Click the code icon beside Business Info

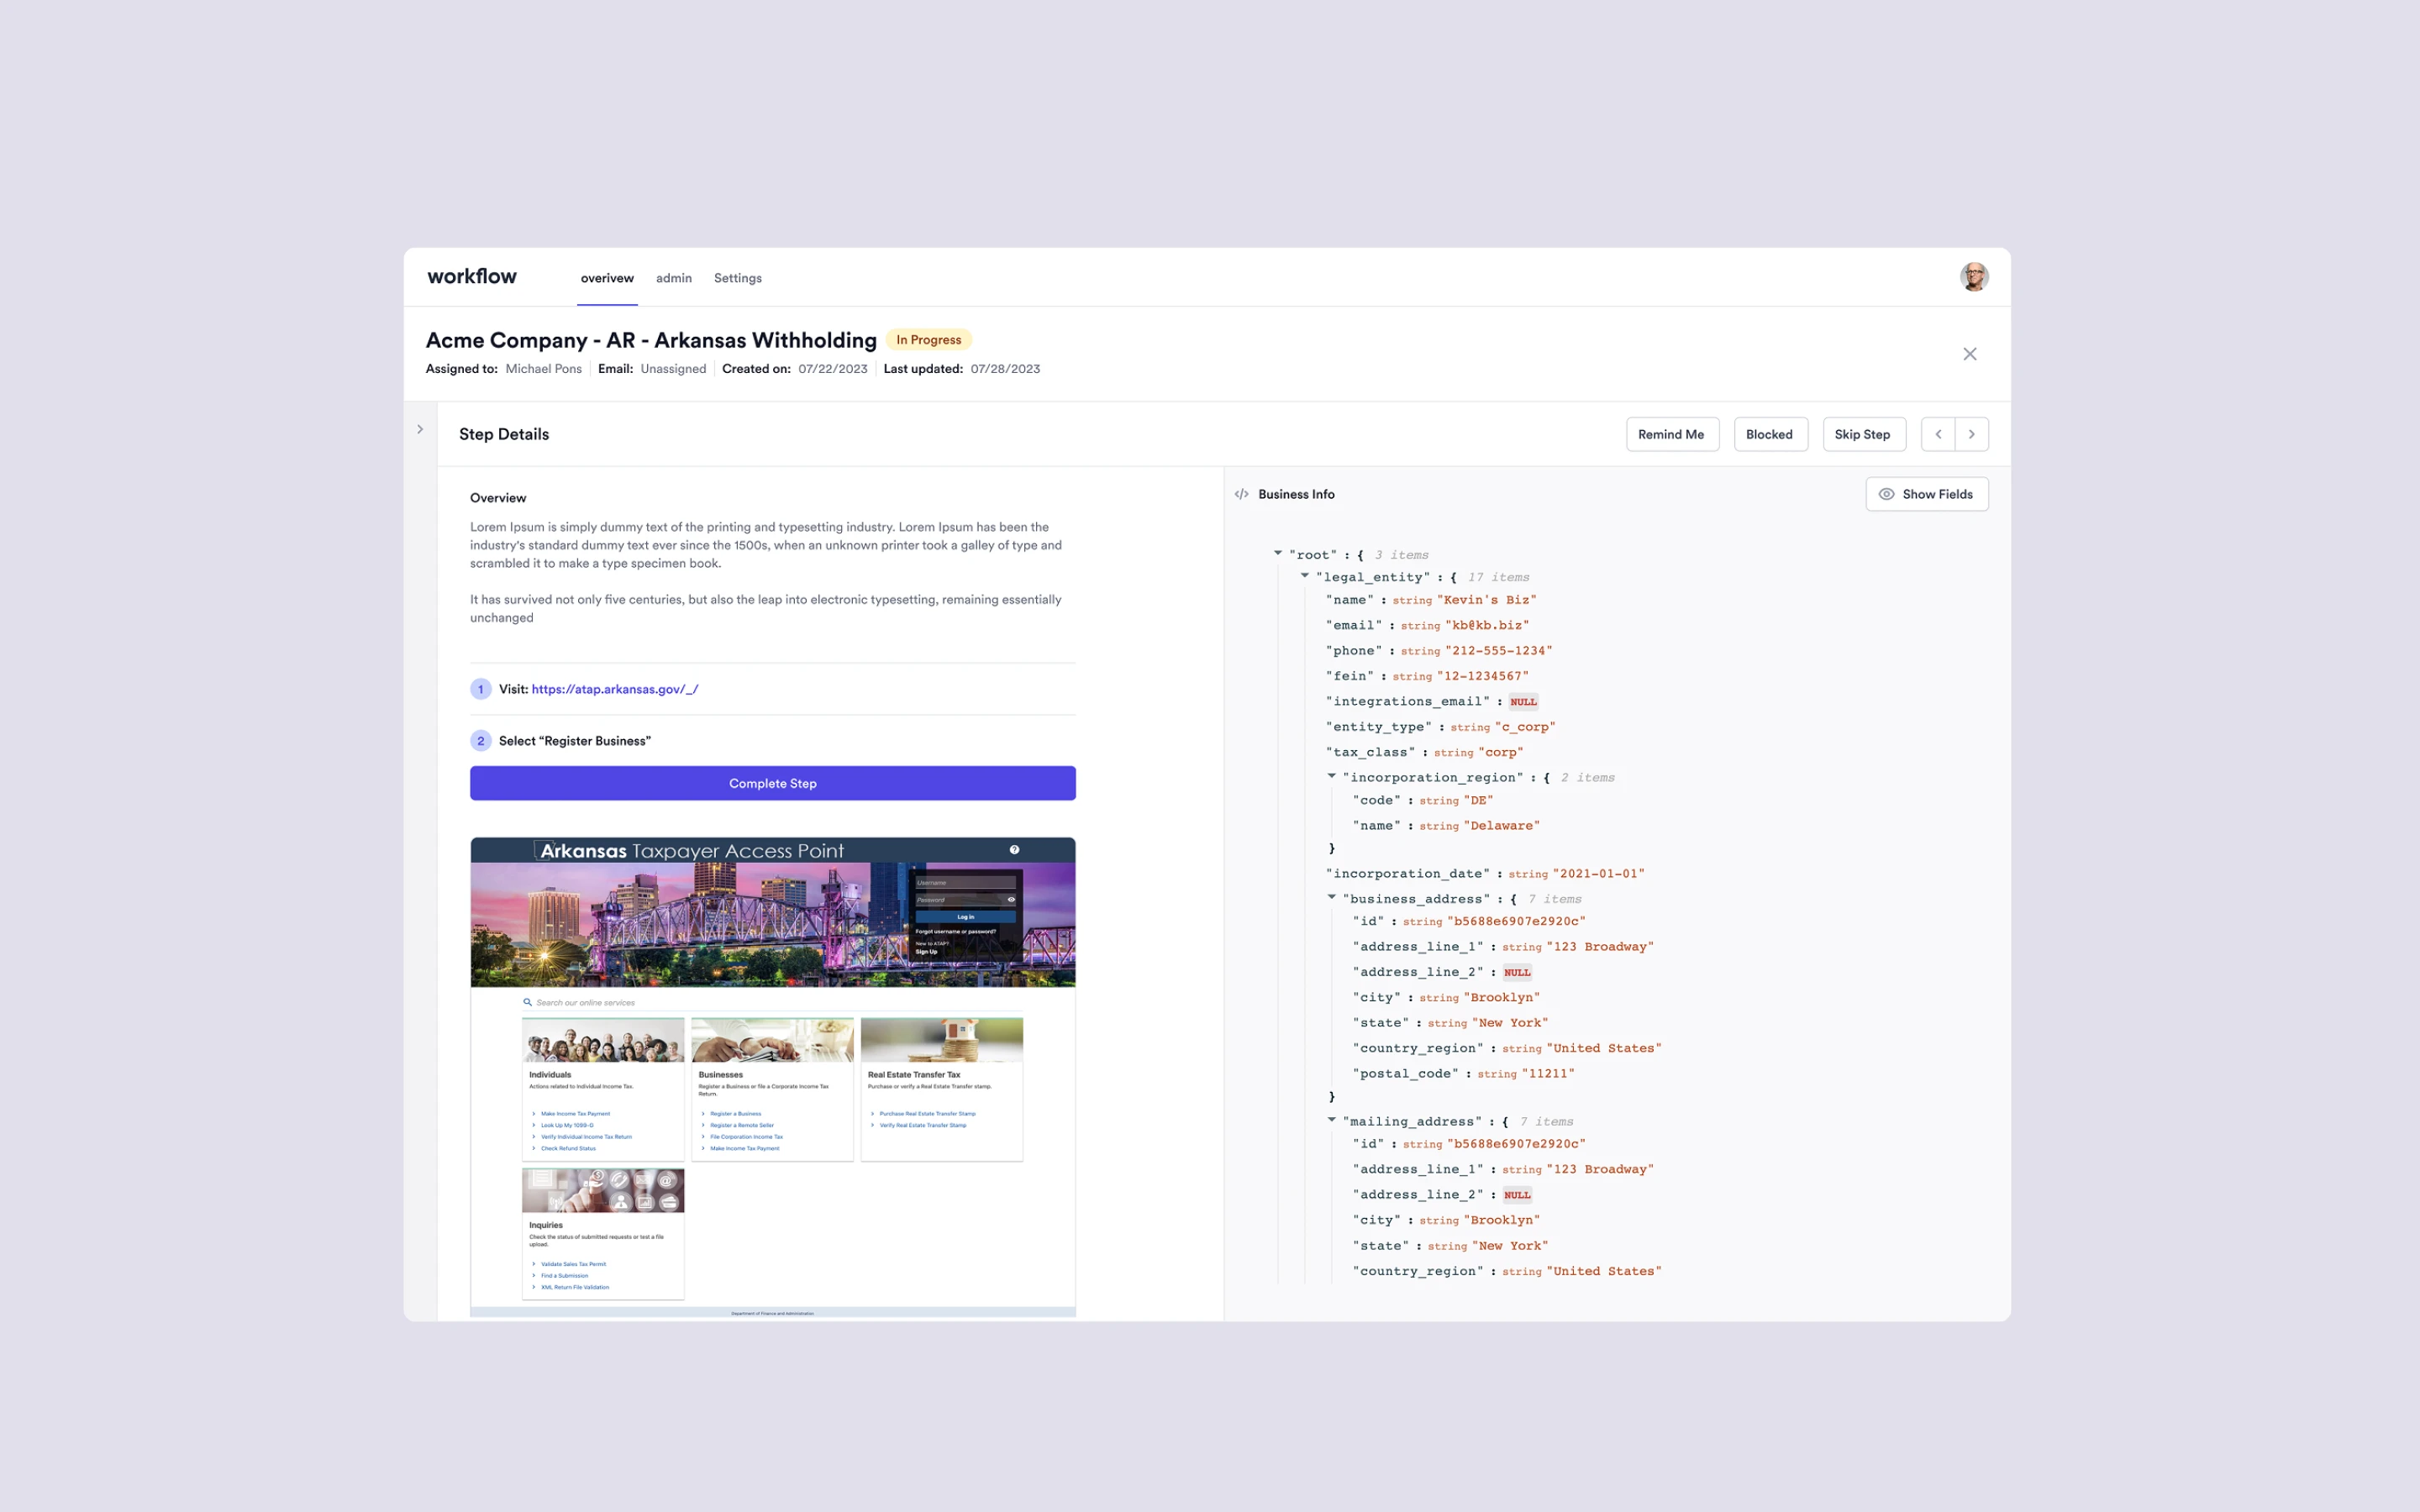(1241, 494)
